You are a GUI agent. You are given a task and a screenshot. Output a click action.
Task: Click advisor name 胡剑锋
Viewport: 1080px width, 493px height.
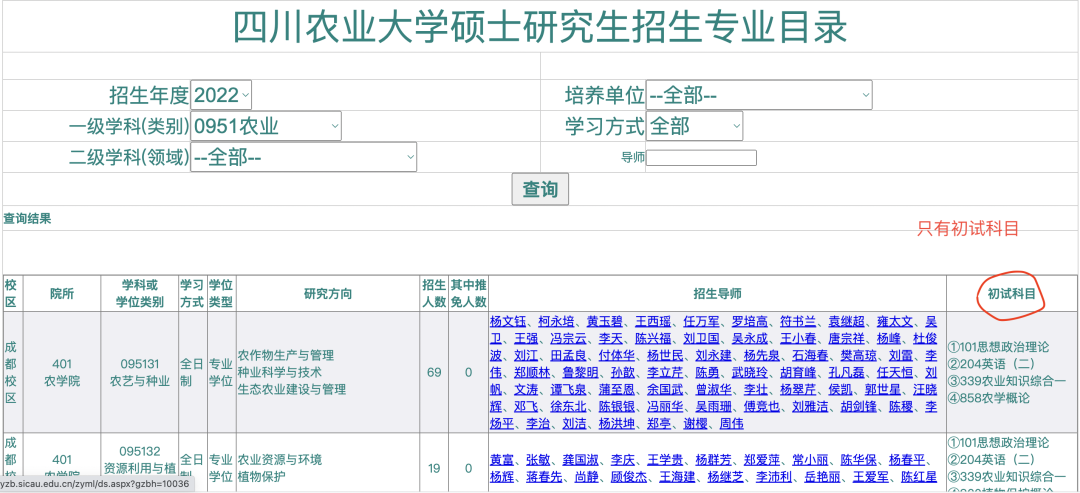[858, 407]
